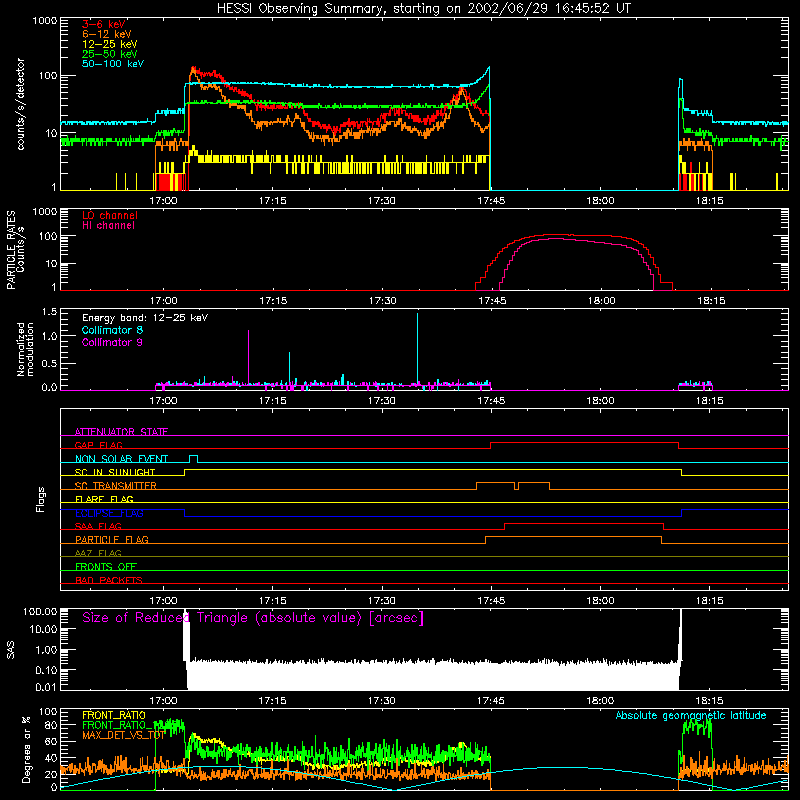800x800 pixels.
Task: Click the tallest cyan Collimator 8 spike
Action: point(417,348)
